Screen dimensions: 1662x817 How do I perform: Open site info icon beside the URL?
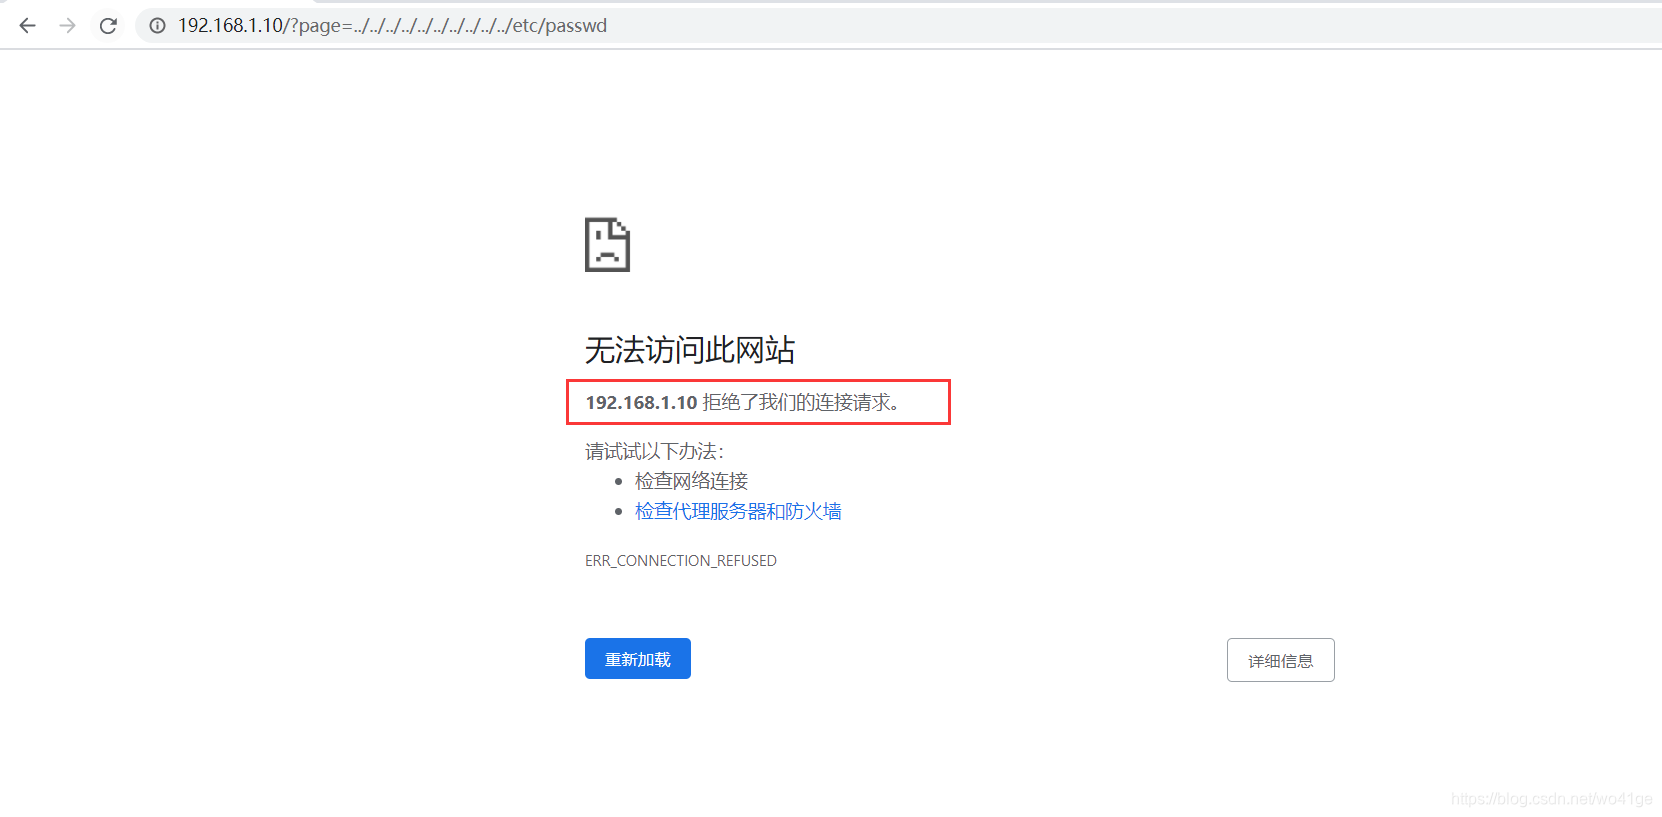coord(157,25)
